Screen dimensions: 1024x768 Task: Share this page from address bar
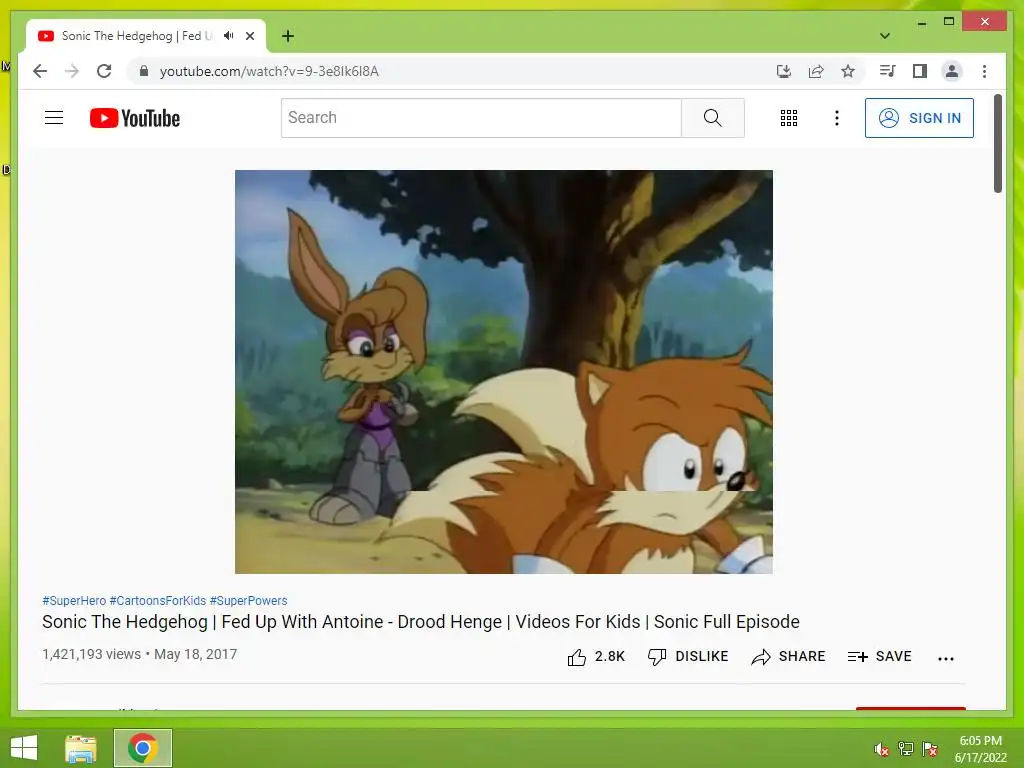coord(816,71)
